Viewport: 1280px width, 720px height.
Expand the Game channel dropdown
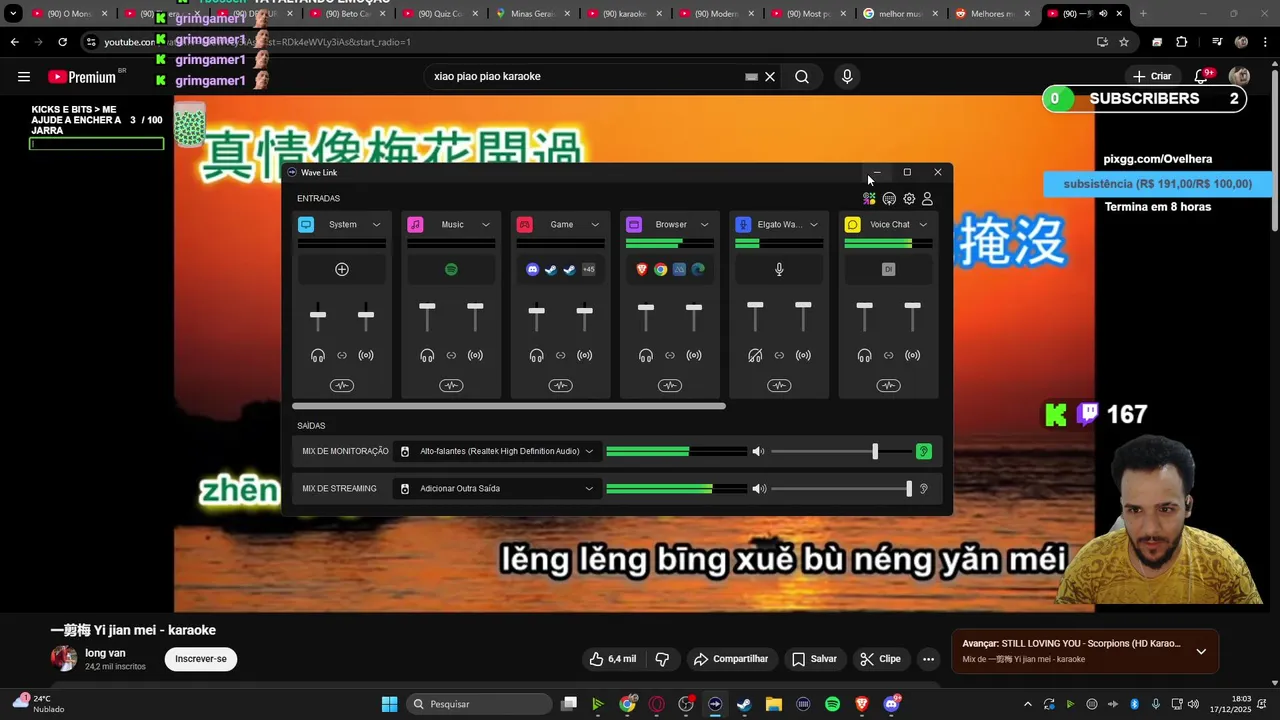point(595,225)
